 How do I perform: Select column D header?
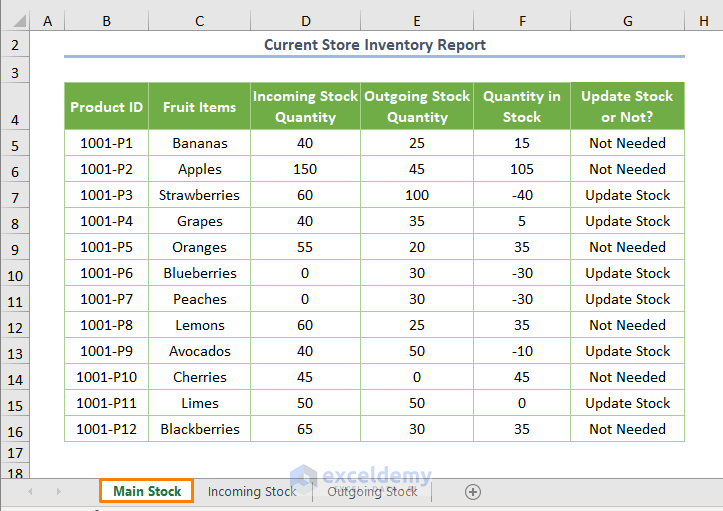(305, 20)
